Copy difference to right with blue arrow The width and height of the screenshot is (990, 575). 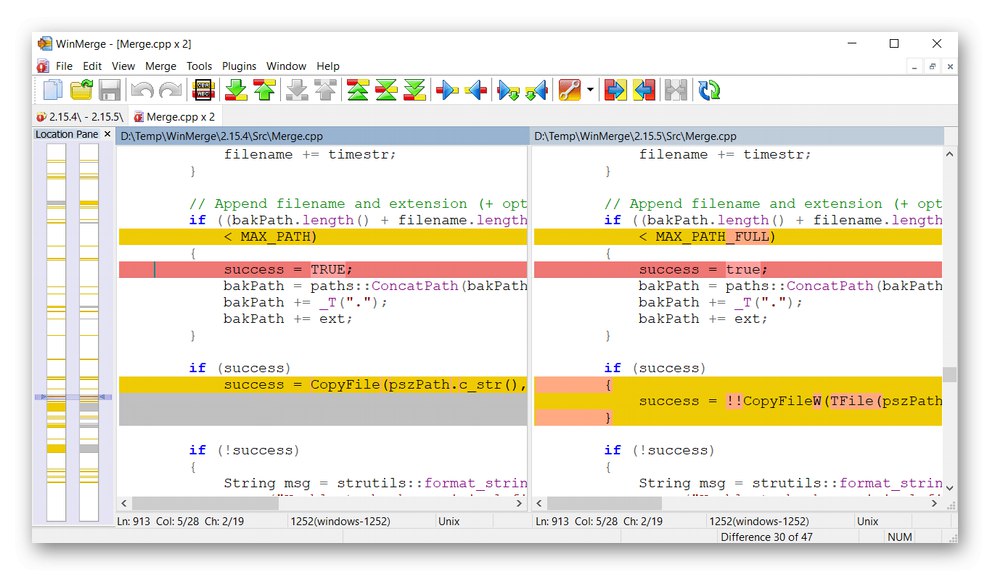448,91
